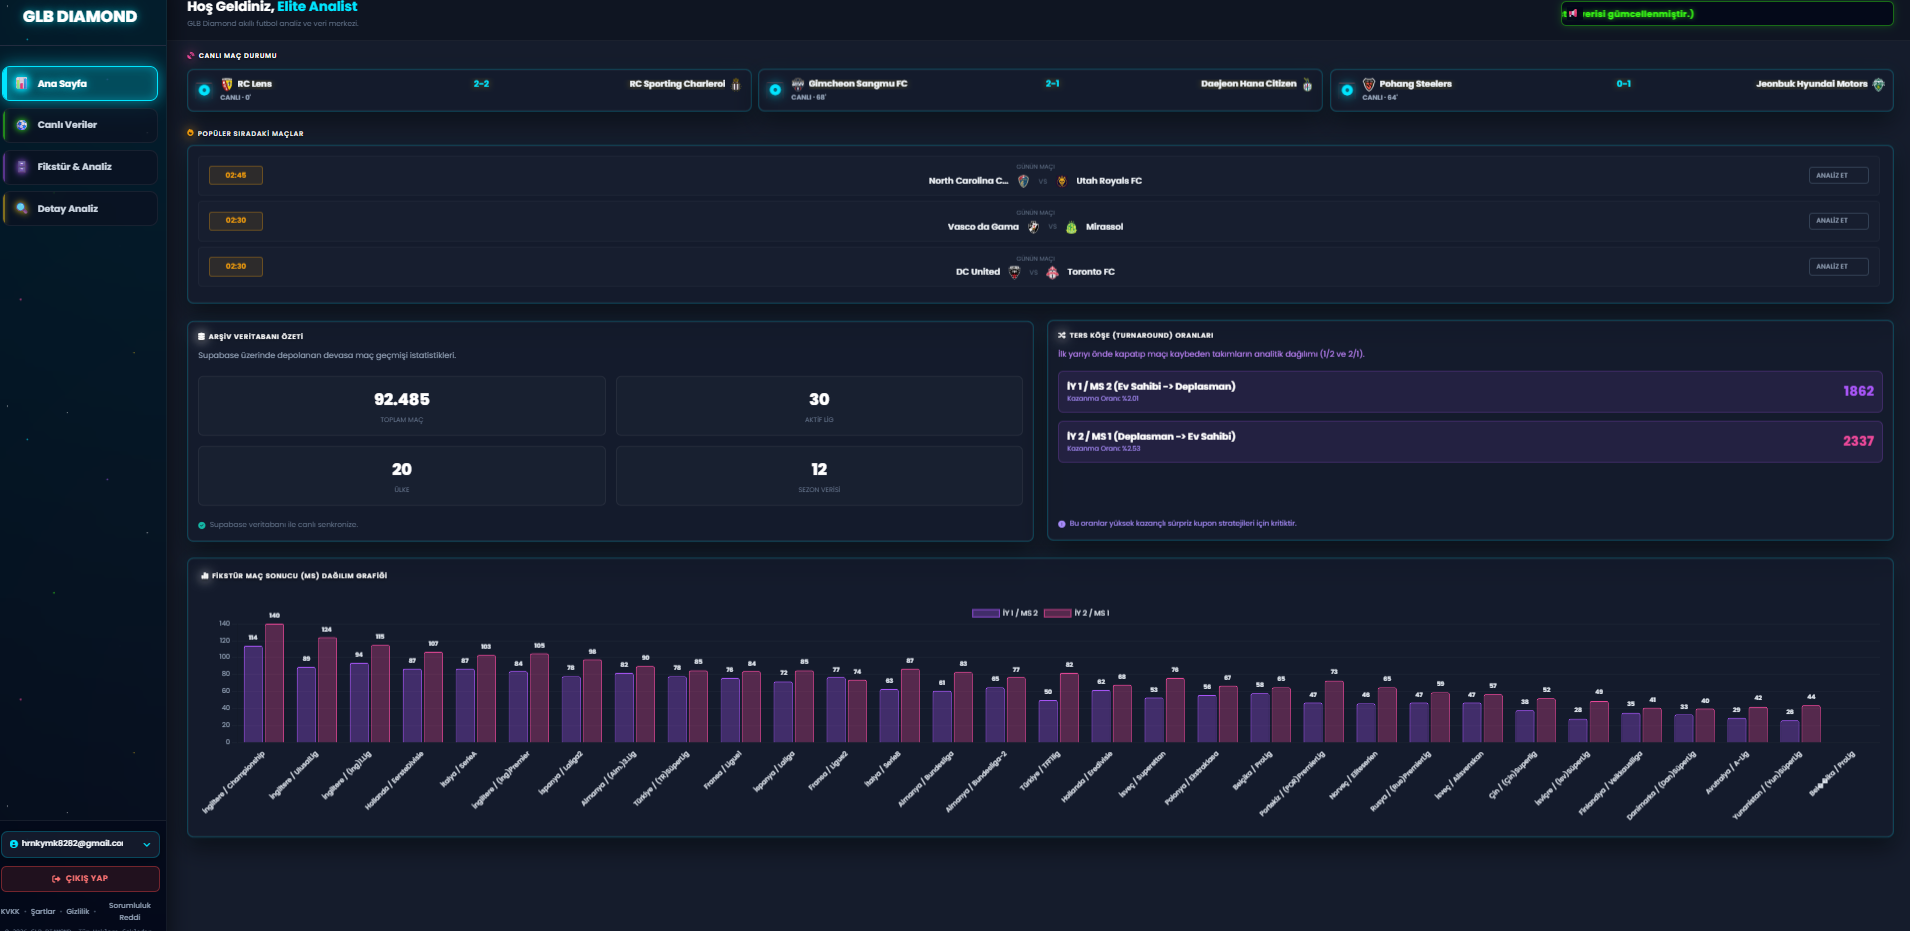Click the Detay Analiz magnifier icon

22,209
